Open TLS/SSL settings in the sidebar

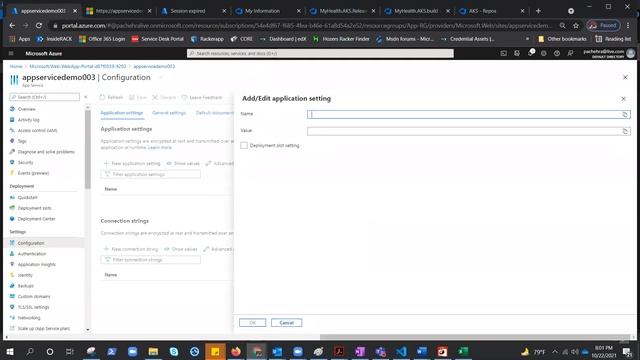pyautogui.click(x=33, y=307)
